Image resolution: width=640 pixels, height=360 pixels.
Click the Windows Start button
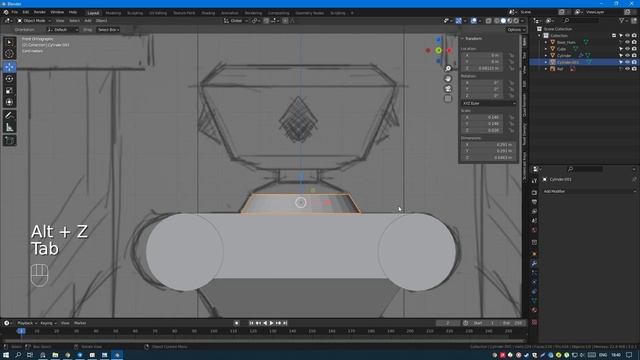[x=6, y=355]
